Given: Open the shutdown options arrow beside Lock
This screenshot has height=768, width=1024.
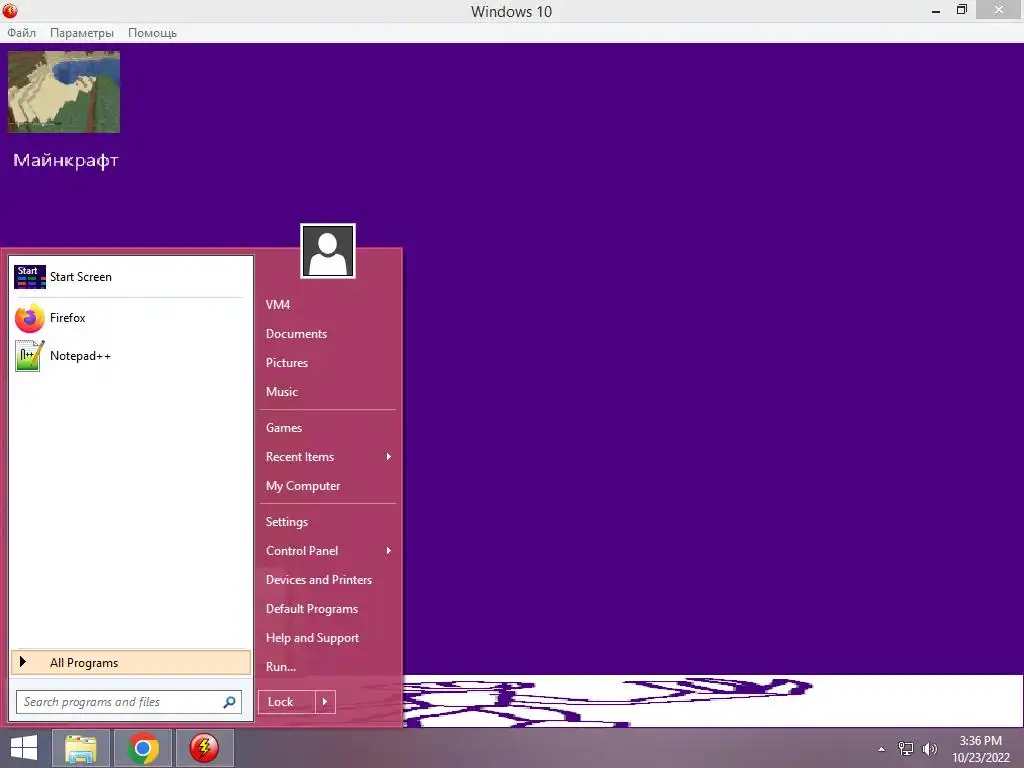Looking at the screenshot, I should 325,702.
